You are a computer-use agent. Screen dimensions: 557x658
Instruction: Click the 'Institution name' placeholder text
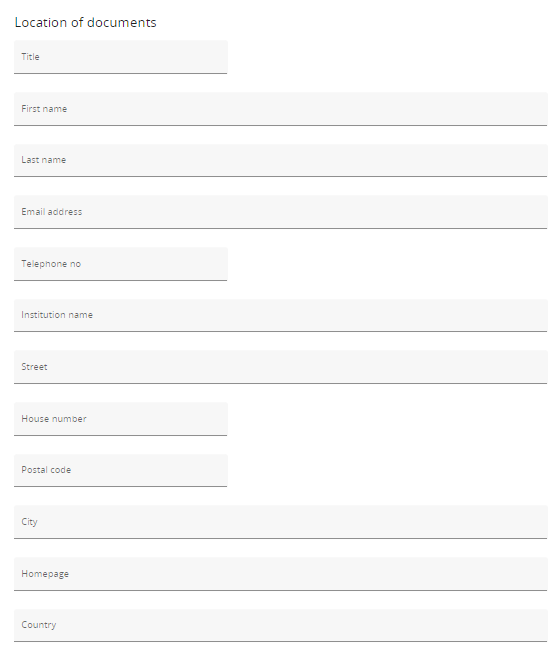click(57, 315)
